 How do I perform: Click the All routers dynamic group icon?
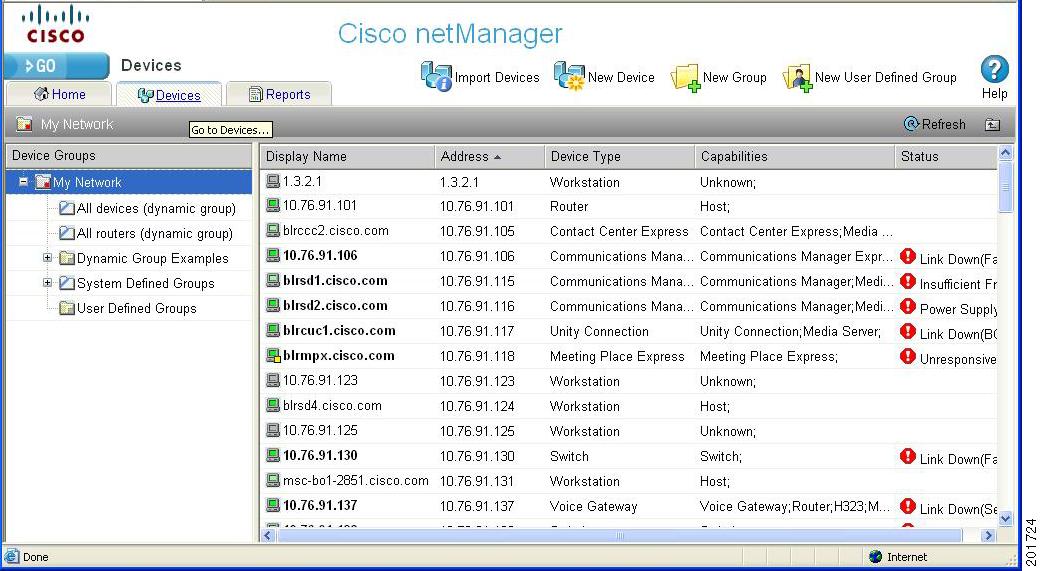click(x=66, y=233)
